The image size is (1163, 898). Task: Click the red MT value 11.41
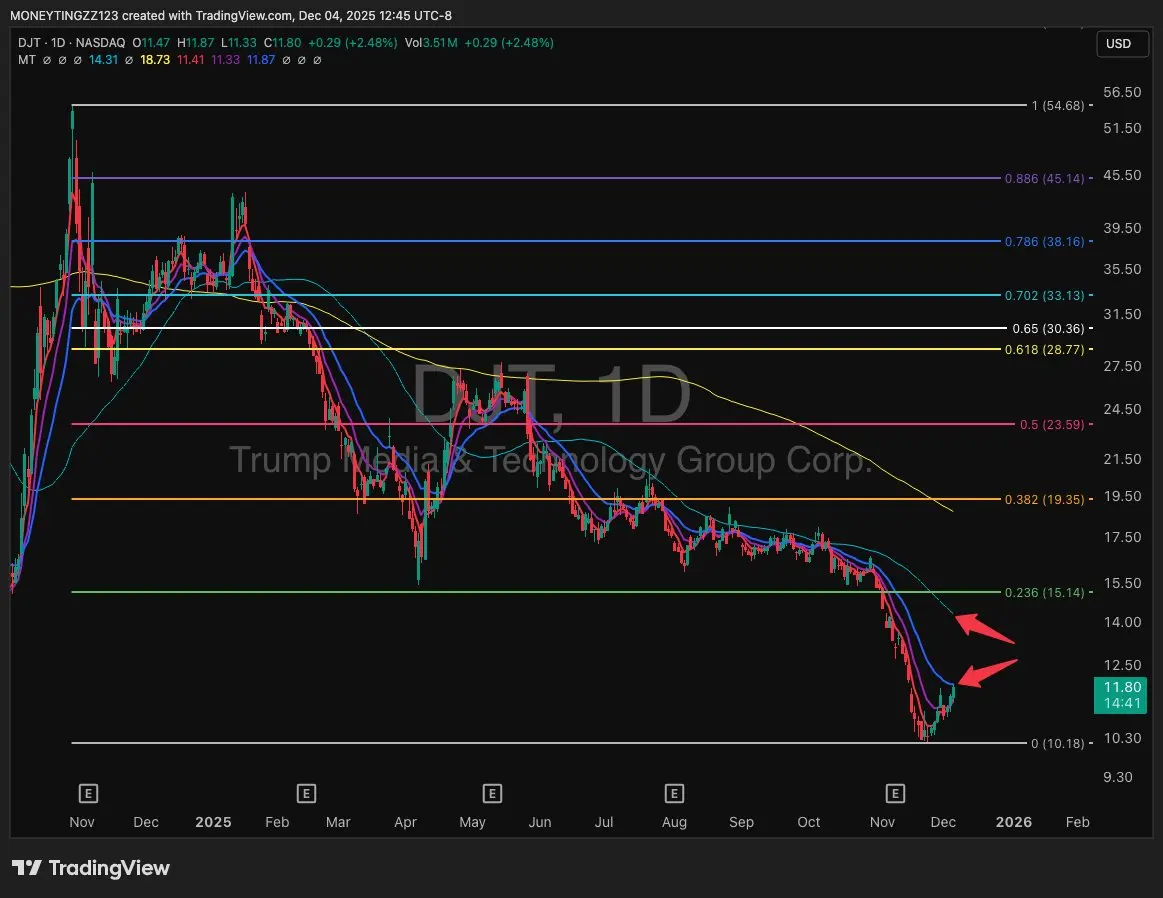pyautogui.click(x=191, y=60)
